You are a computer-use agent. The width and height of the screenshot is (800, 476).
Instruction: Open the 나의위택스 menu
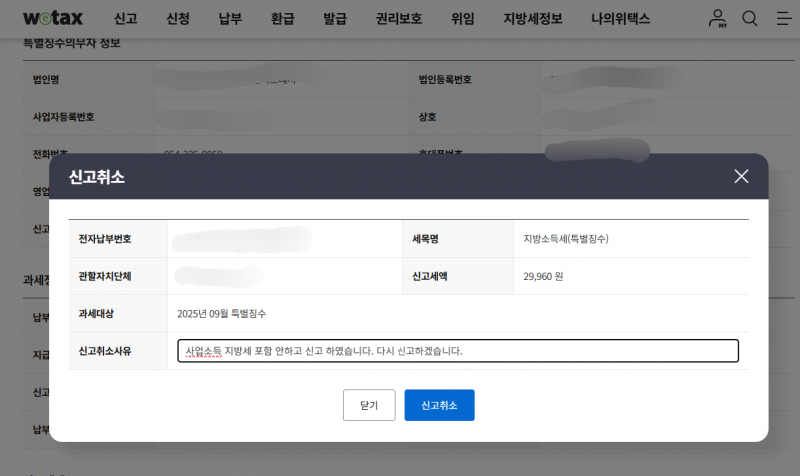[620, 19]
